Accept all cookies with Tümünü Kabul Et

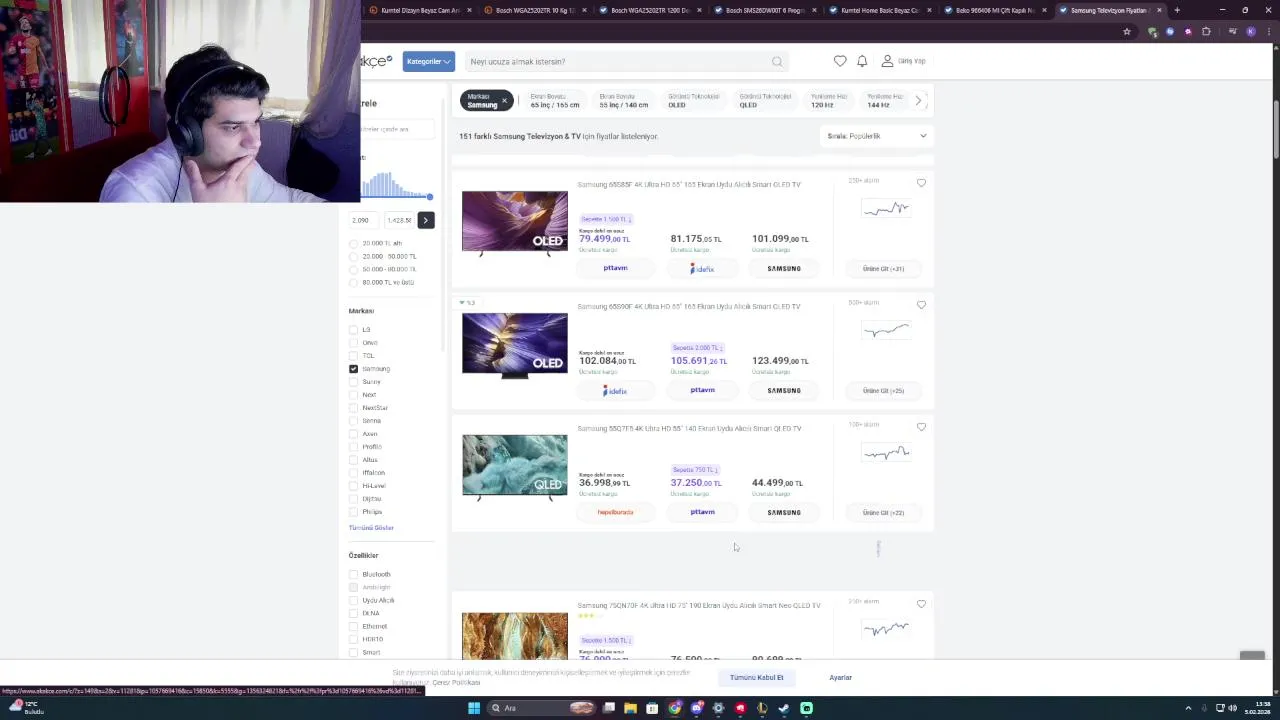tap(756, 677)
